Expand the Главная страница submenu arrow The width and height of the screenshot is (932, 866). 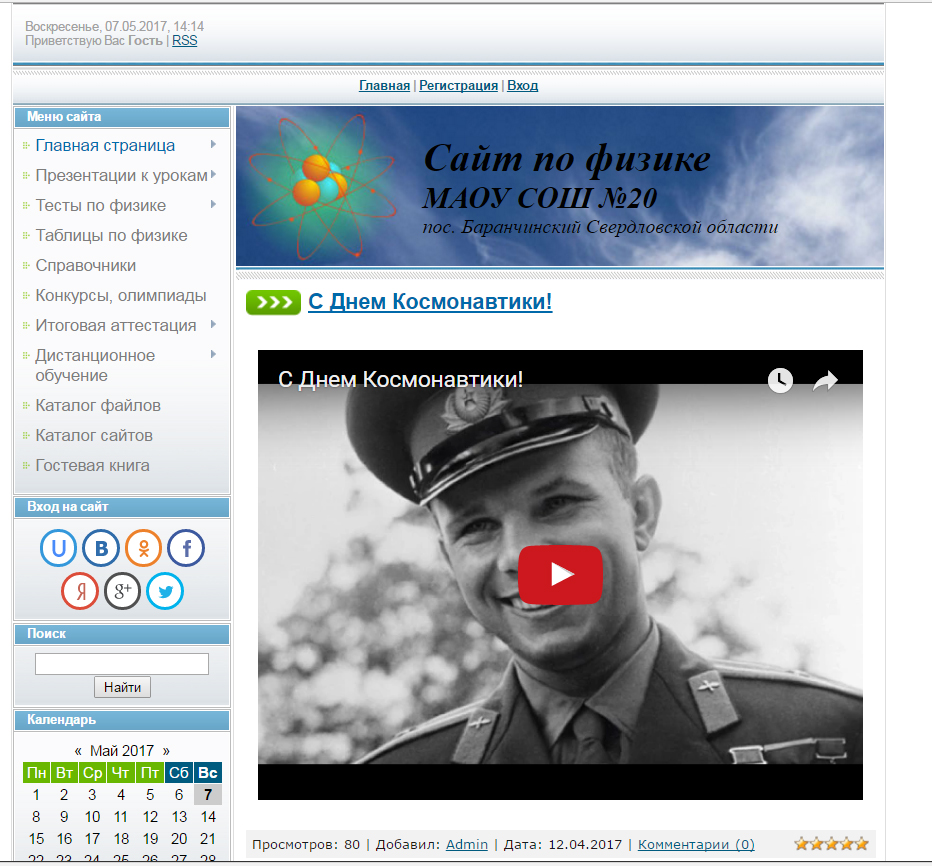pos(213,144)
